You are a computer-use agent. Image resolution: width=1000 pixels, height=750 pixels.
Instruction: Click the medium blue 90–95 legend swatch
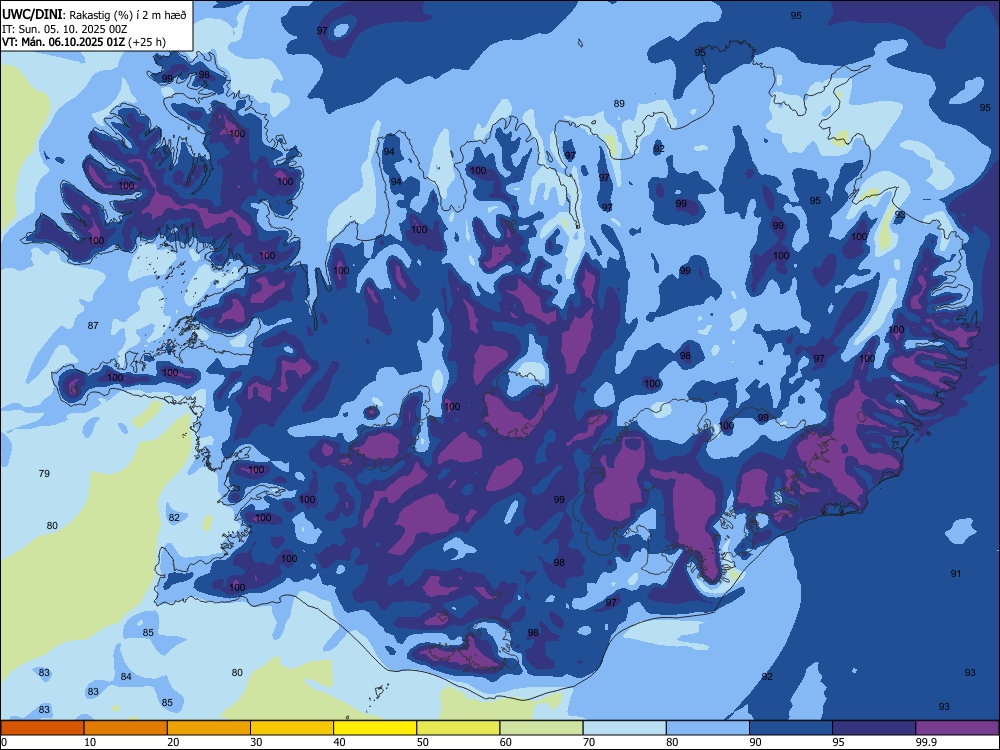(791, 728)
